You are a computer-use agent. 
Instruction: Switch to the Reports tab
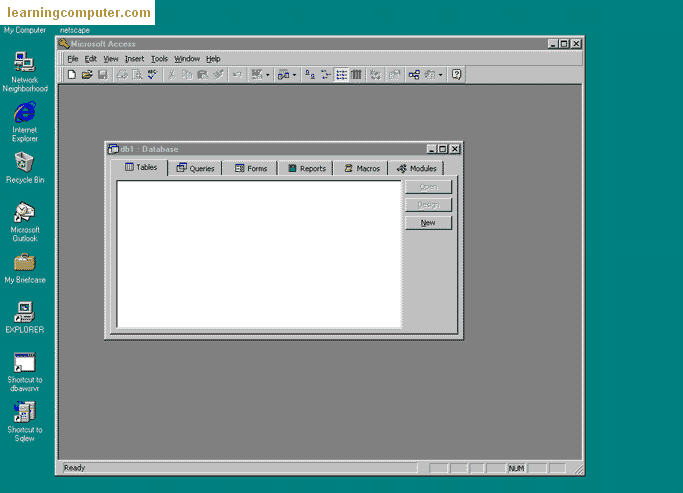click(307, 168)
